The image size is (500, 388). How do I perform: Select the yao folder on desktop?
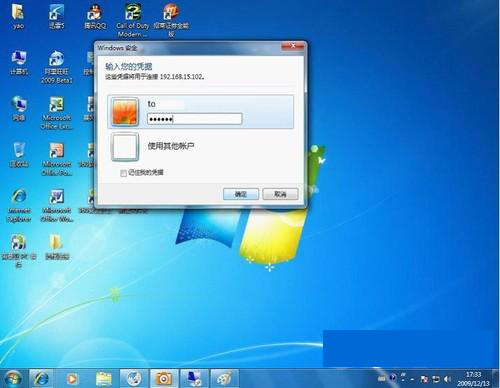click(18, 16)
